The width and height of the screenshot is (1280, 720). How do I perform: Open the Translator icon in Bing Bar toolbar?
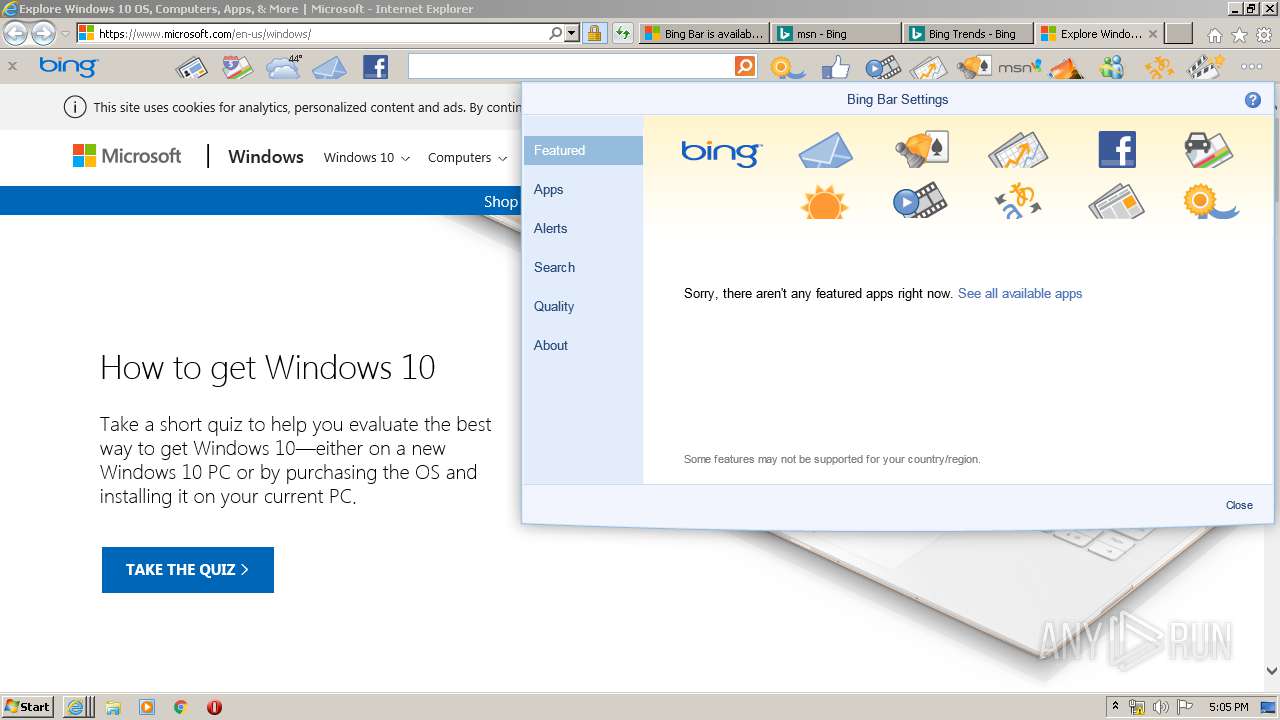point(1160,68)
